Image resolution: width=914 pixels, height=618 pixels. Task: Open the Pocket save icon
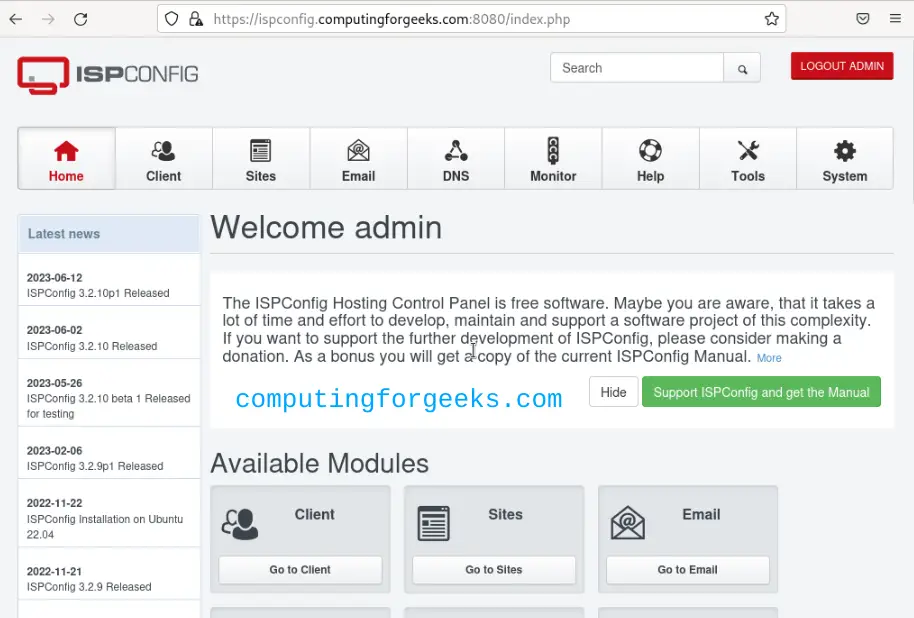click(863, 19)
